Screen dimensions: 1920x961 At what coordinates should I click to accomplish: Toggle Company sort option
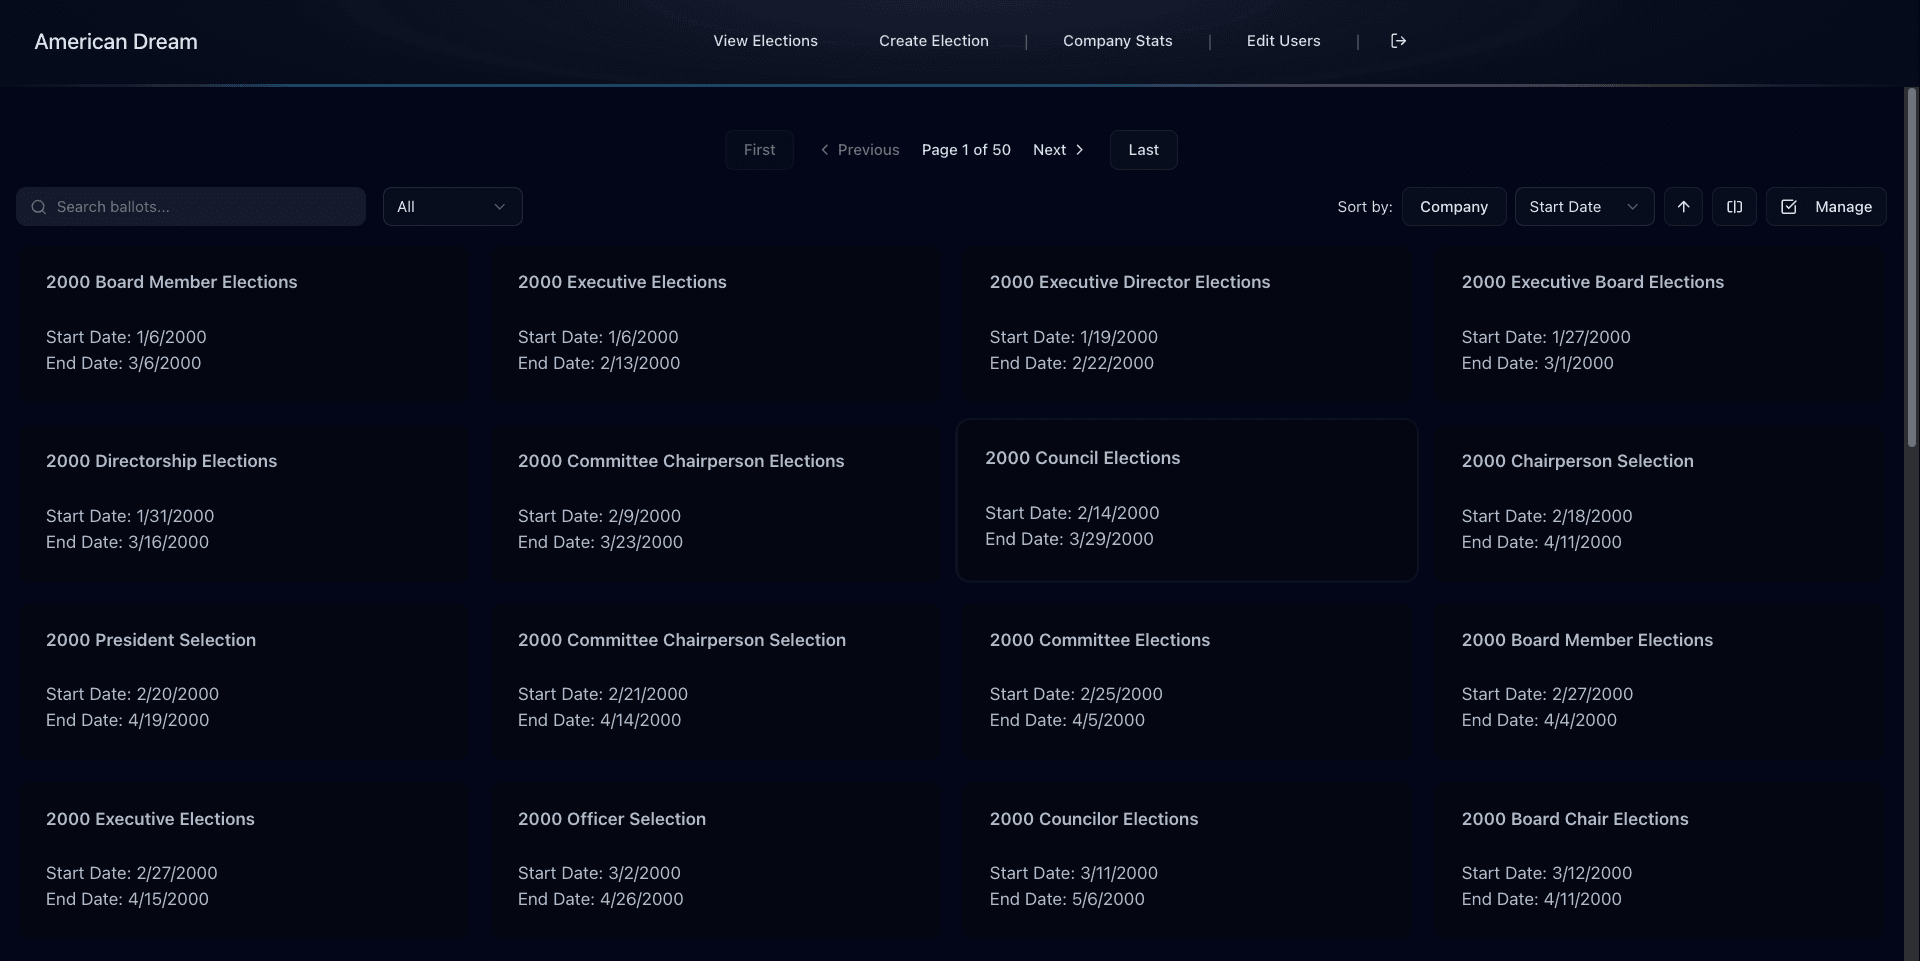point(1453,207)
